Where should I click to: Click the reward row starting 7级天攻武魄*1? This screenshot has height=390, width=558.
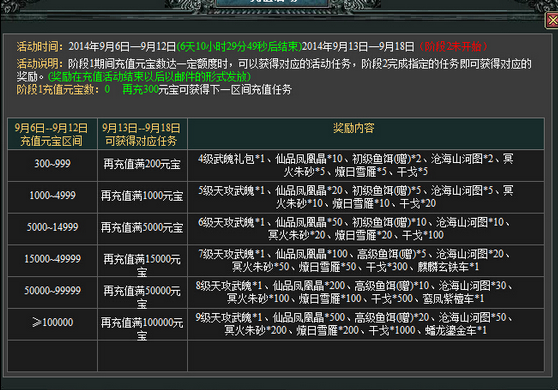click(365, 260)
